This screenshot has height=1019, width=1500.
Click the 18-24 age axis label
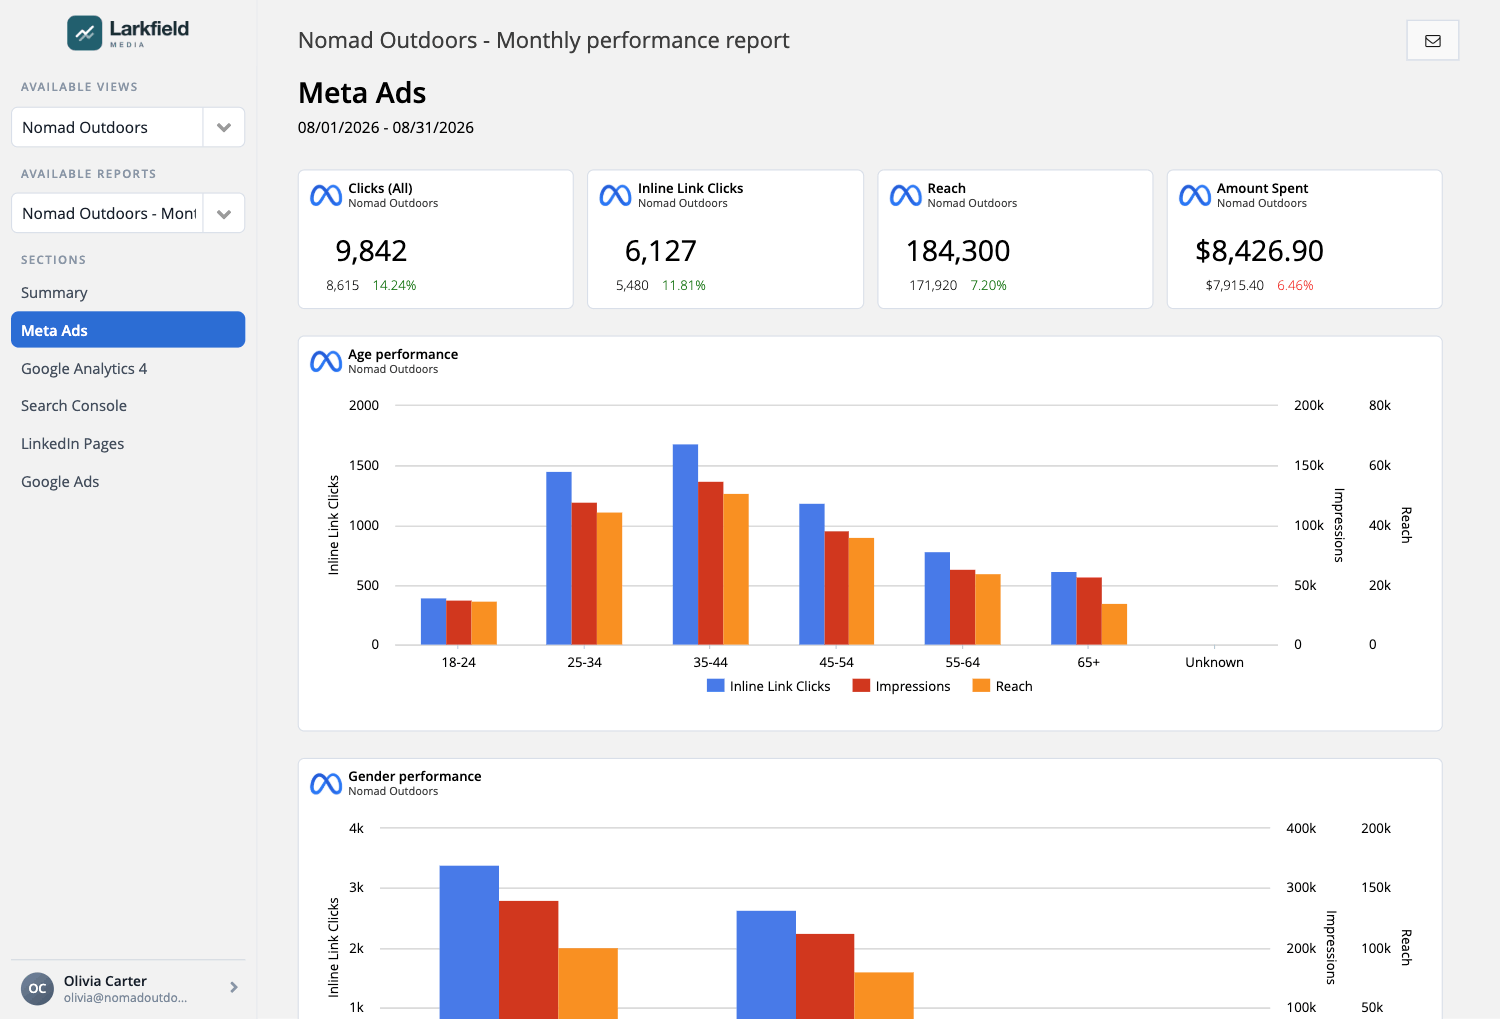(x=458, y=662)
